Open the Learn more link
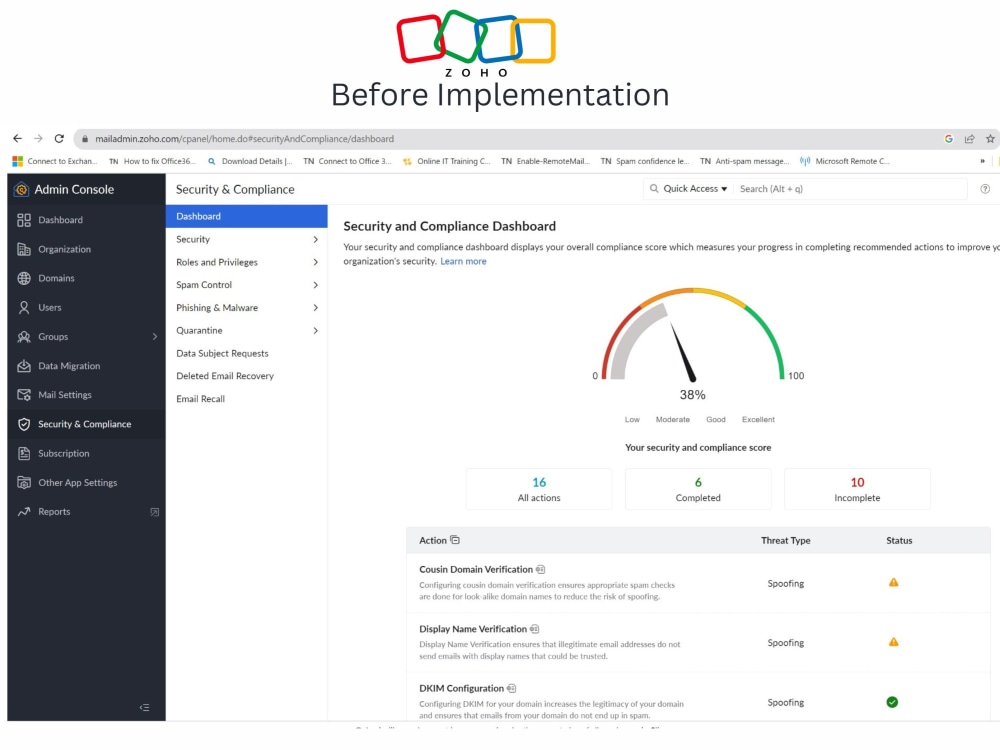1000x750 pixels. (x=463, y=261)
